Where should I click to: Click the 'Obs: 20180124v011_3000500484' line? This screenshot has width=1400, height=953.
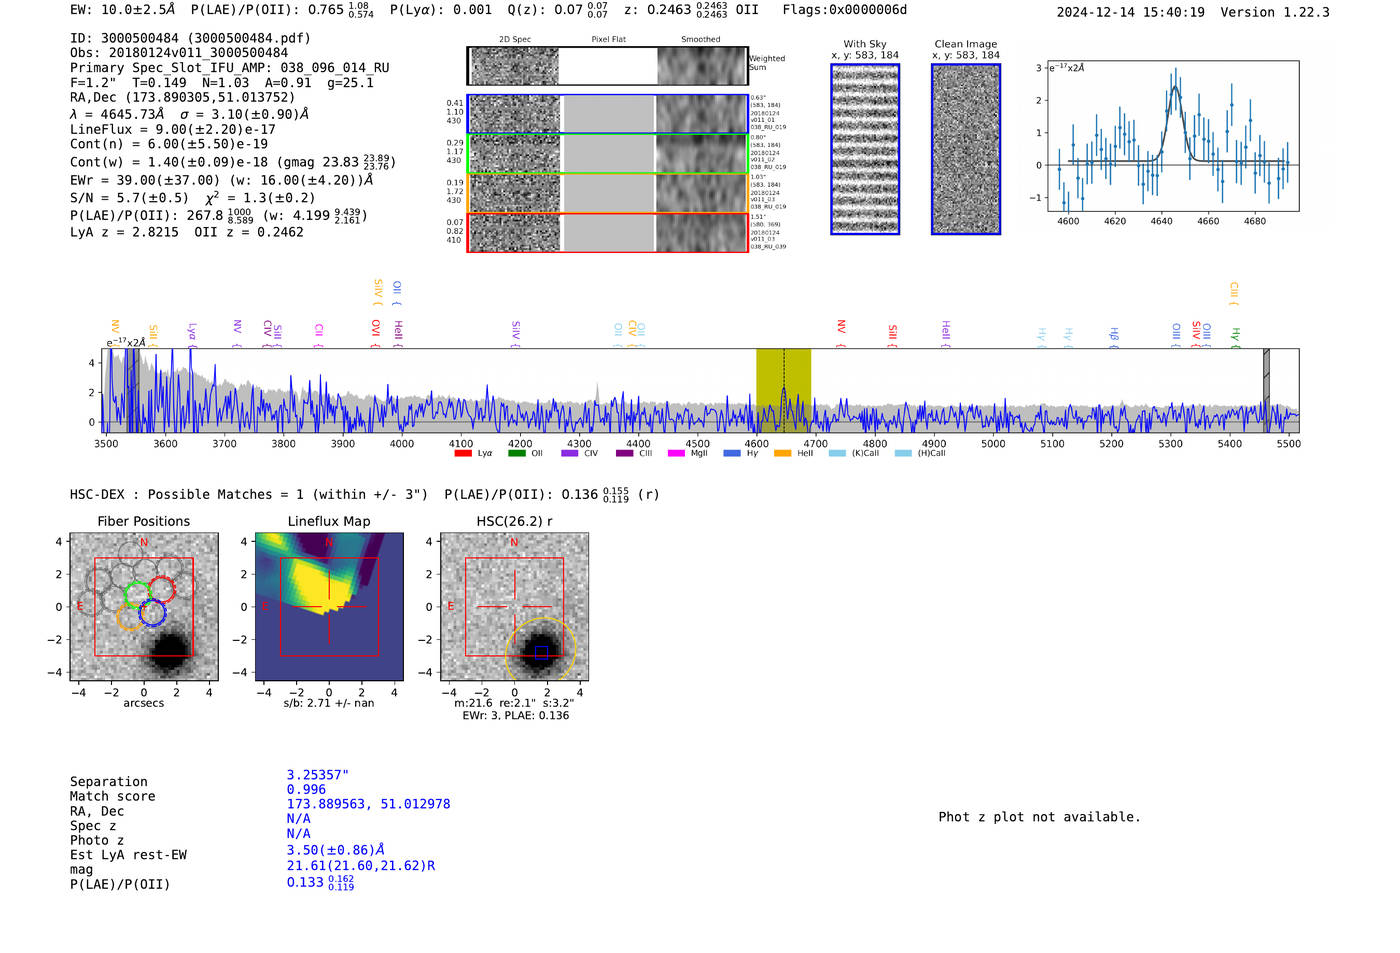pos(179,53)
